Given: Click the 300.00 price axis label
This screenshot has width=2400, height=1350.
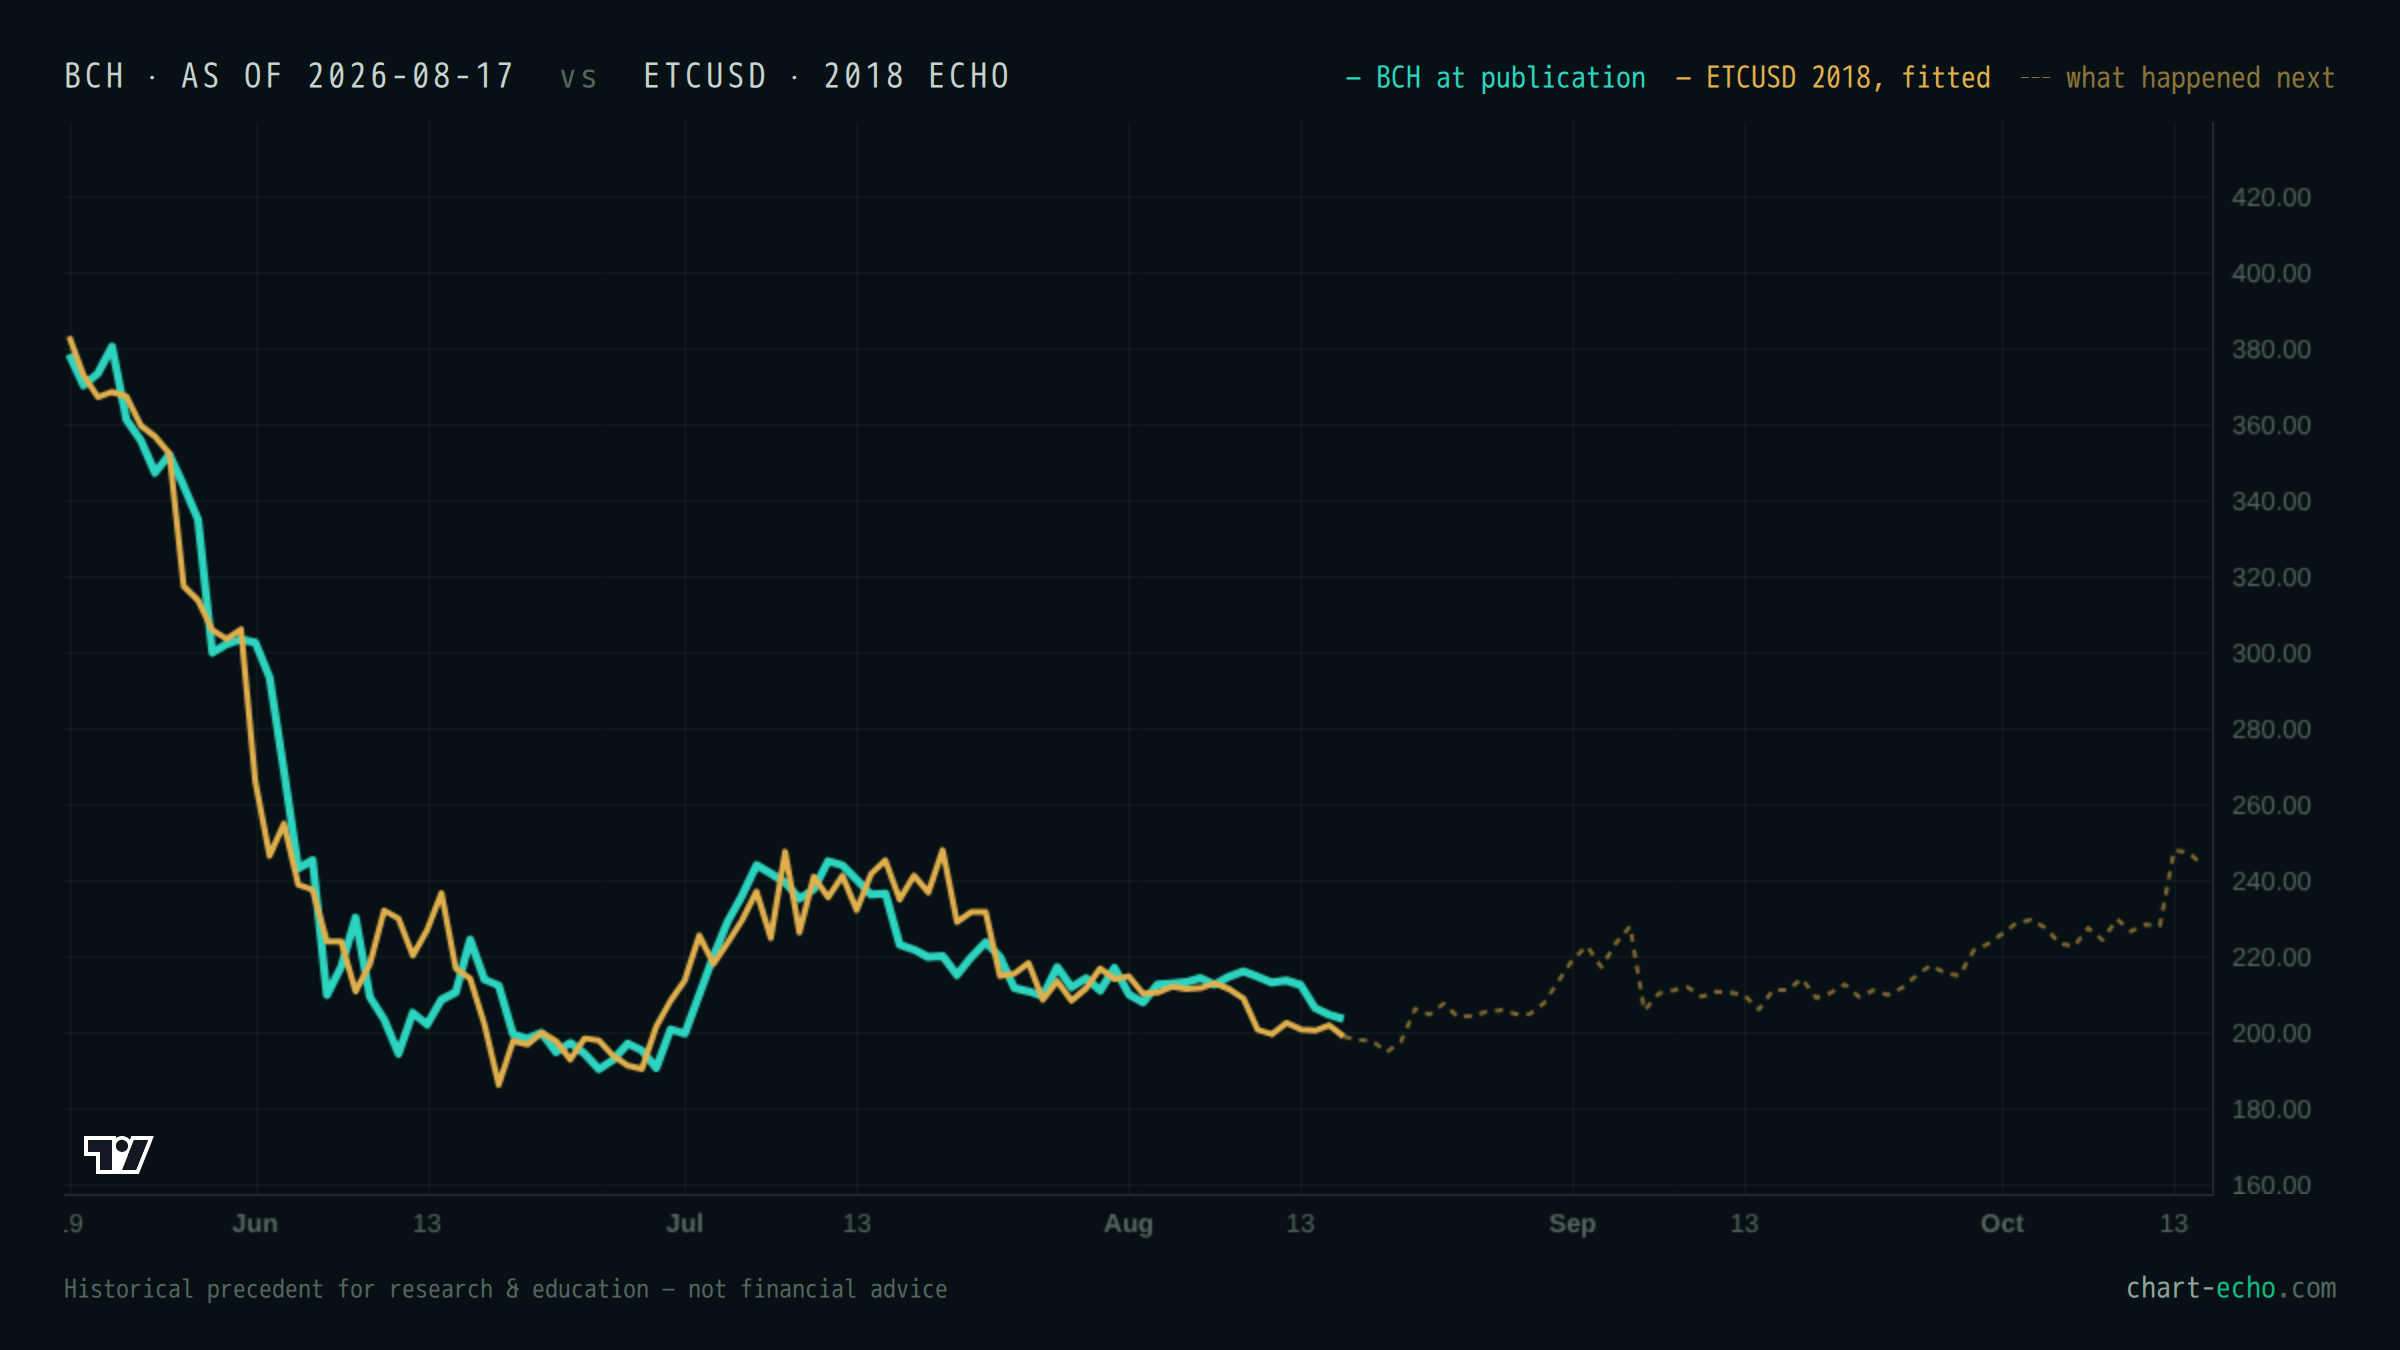Looking at the screenshot, I should click(2271, 653).
